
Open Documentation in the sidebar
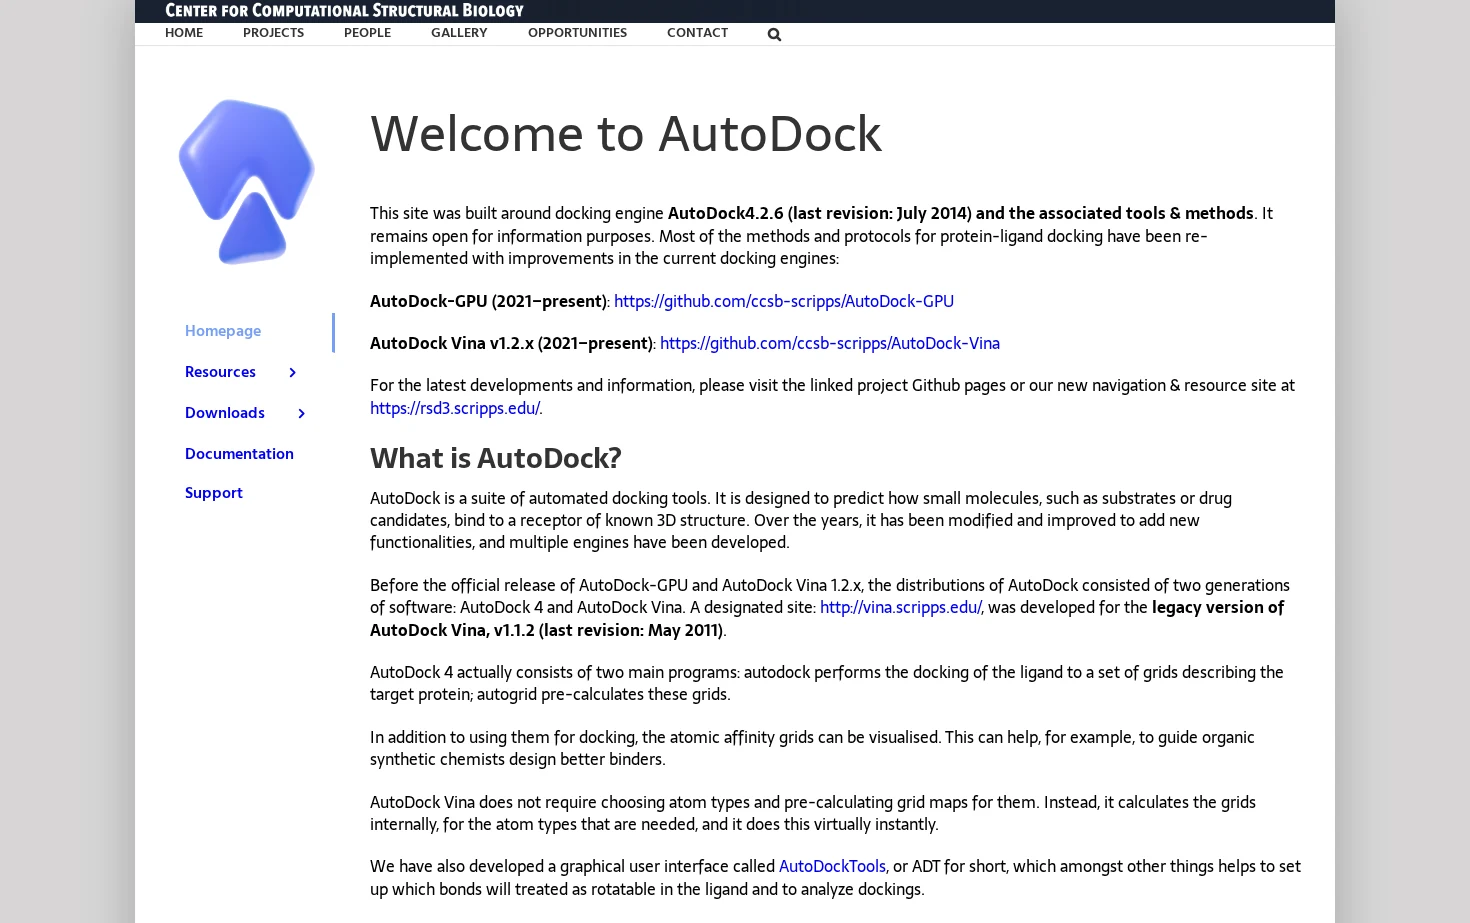pos(239,454)
